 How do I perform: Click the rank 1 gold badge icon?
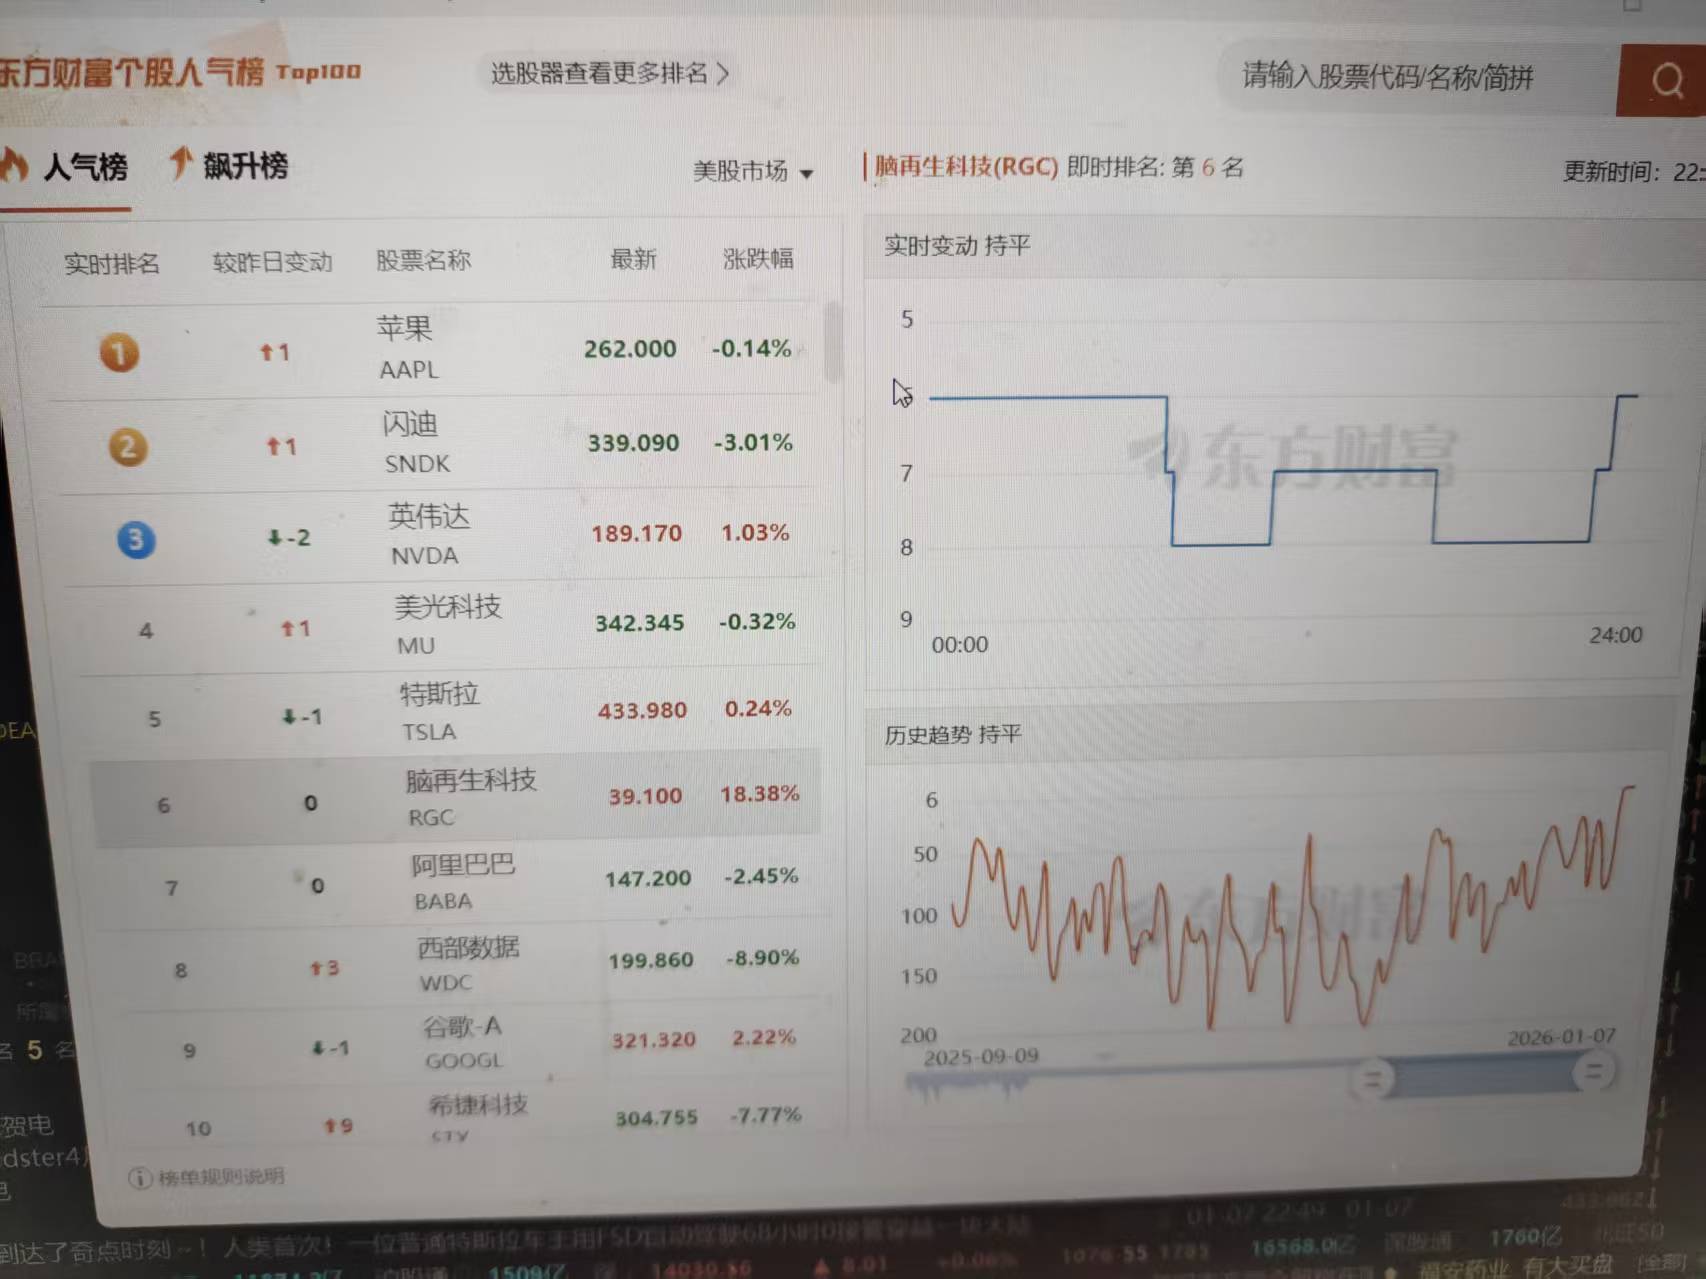(x=119, y=353)
